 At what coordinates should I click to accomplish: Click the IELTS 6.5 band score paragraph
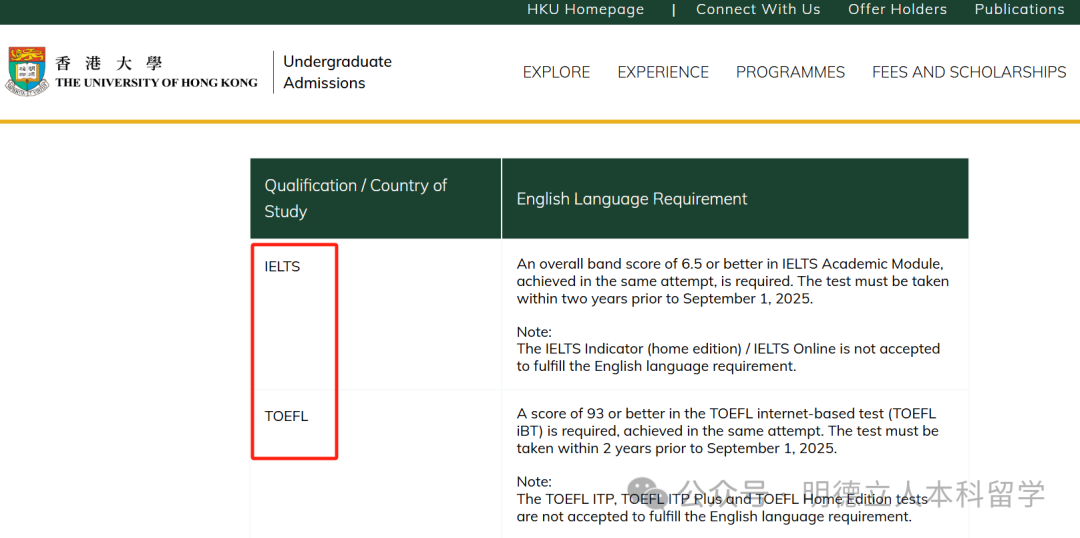click(733, 282)
